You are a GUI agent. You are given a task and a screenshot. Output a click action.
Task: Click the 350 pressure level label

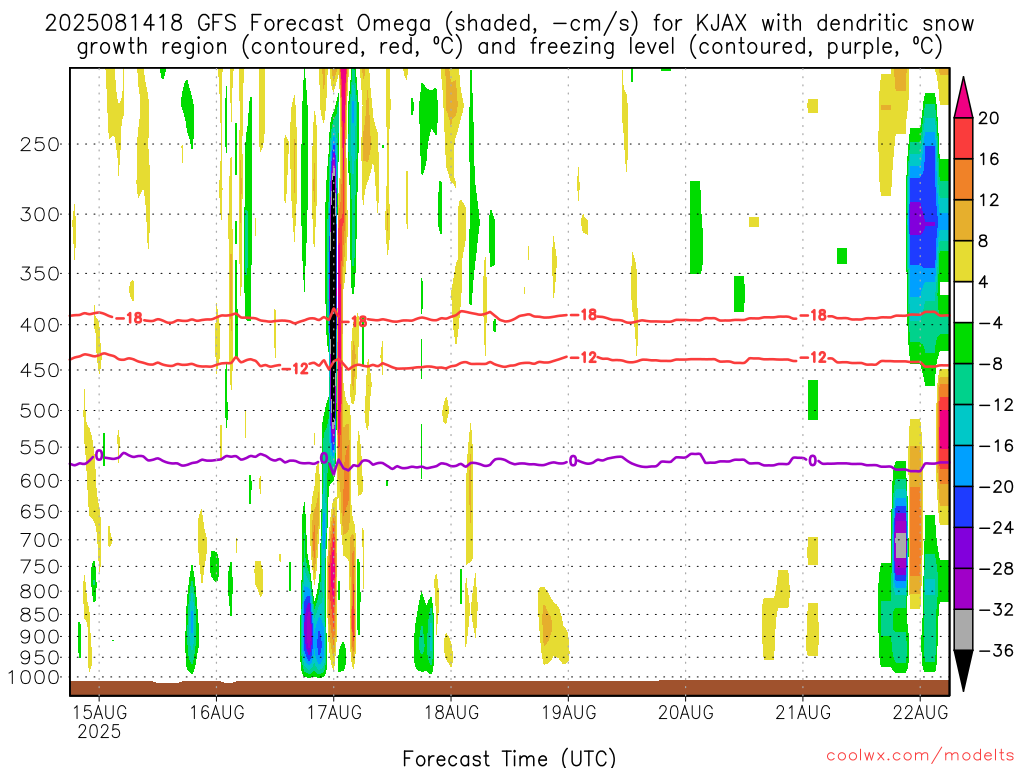[40, 274]
